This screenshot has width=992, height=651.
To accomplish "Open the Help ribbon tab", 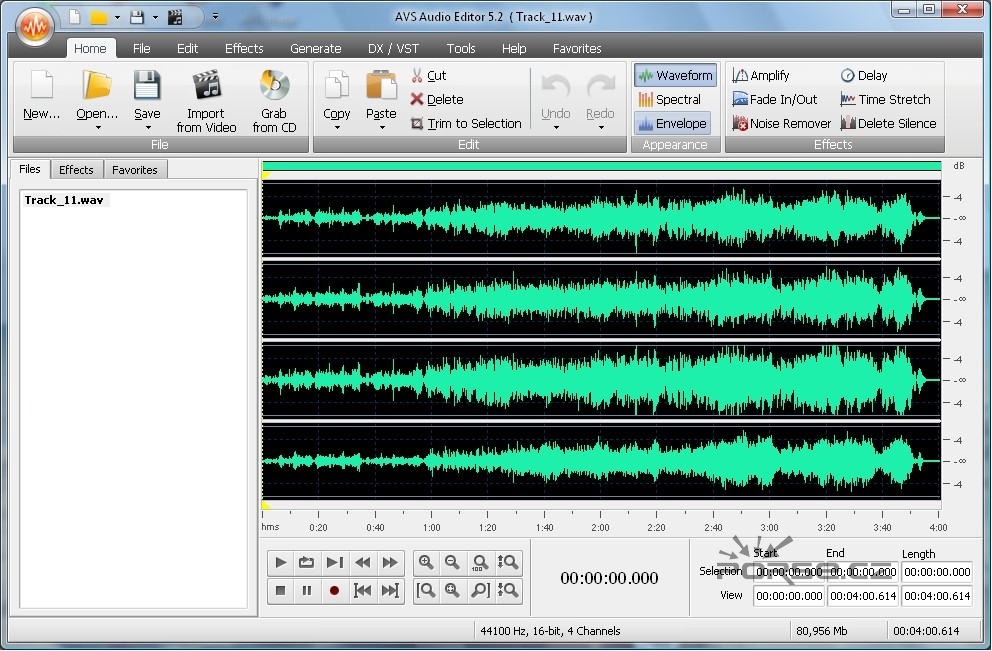I will tap(514, 48).
